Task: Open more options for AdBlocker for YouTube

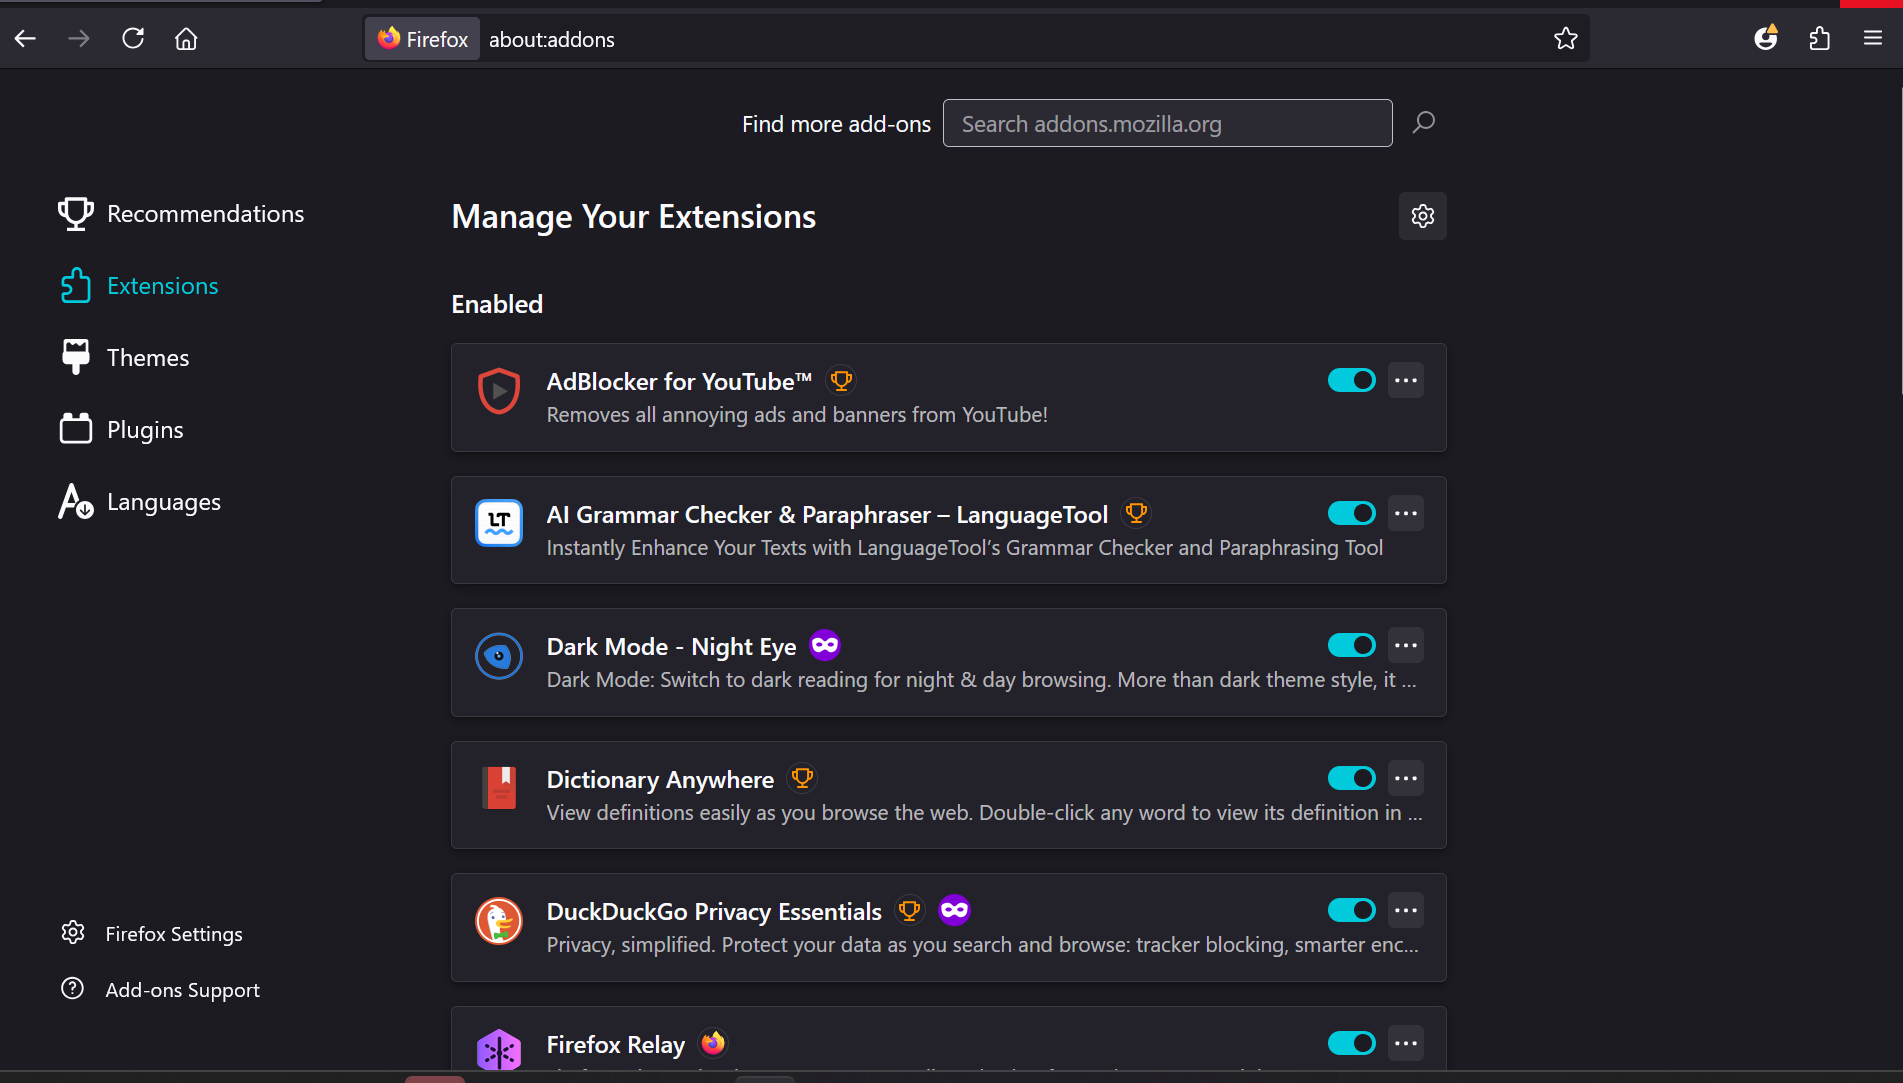Action: [x=1406, y=380]
